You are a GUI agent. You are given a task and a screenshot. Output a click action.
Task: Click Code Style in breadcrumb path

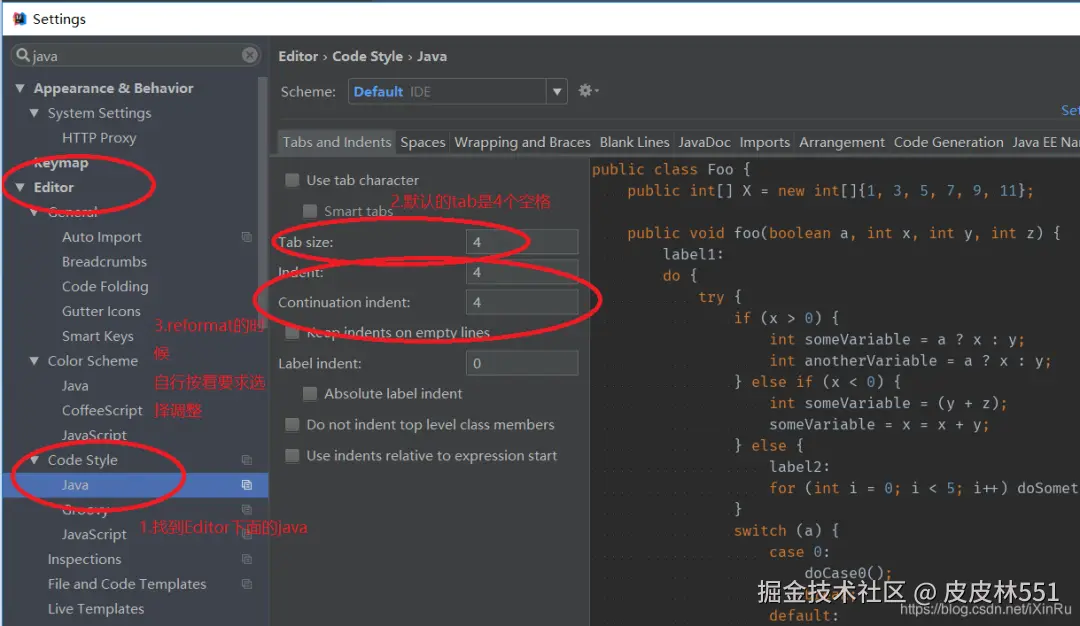pyautogui.click(x=367, y=56)
